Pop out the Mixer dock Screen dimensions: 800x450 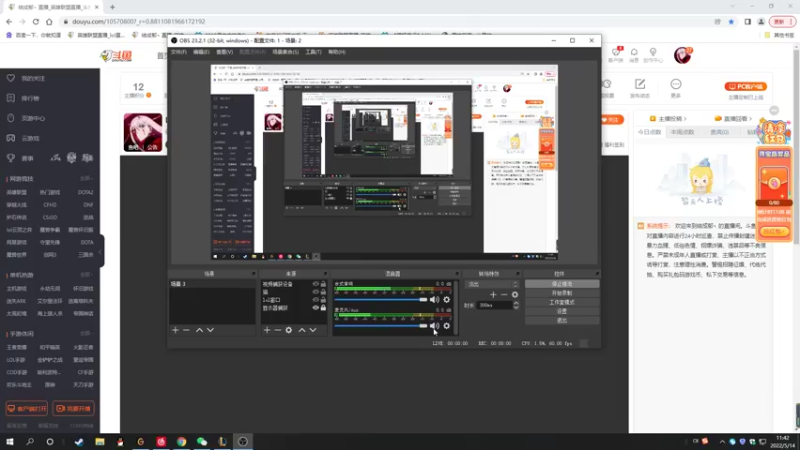click(457, 274)
